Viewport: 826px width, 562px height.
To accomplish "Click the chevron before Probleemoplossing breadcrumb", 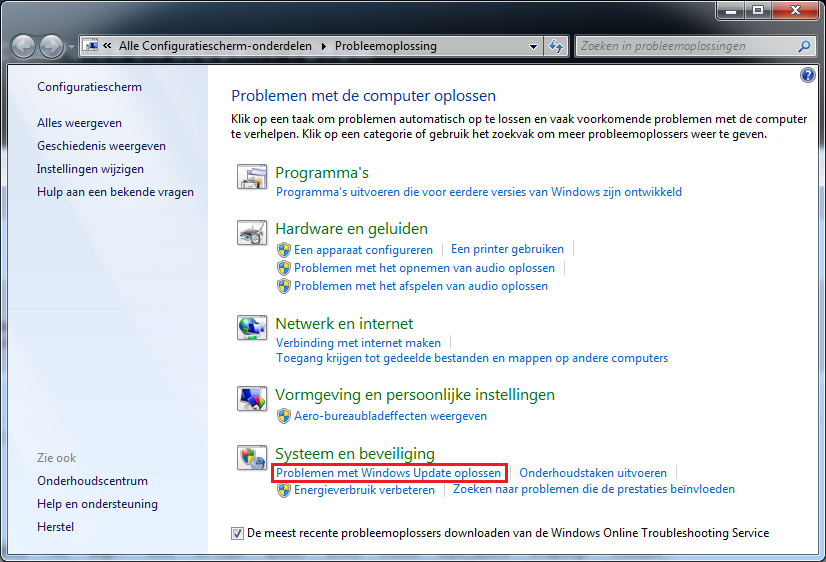I will click(323, 46).
